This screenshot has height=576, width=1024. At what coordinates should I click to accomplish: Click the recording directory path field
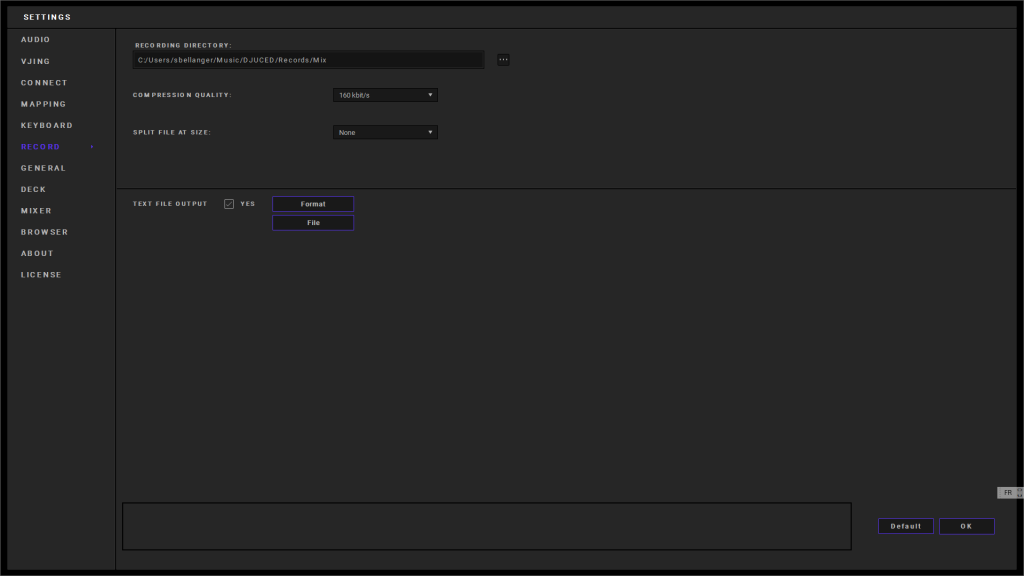coord(308,60)
